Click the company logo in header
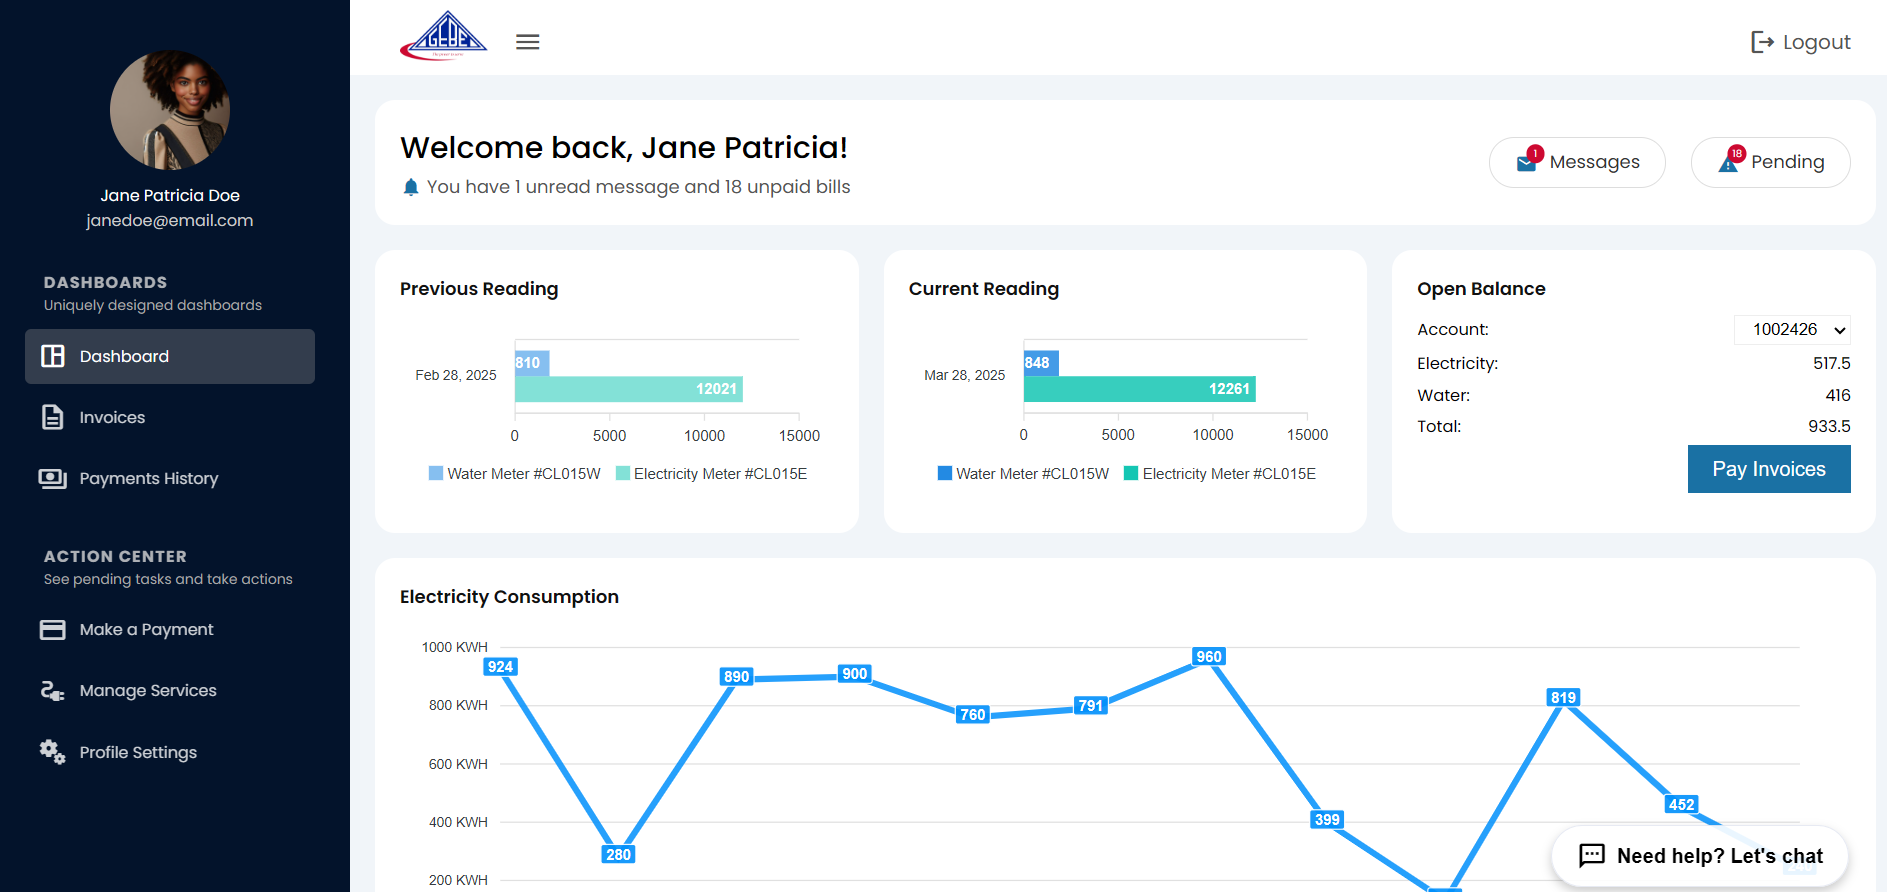The height and width of the screenshot is (892, 1887). (443, 37)
